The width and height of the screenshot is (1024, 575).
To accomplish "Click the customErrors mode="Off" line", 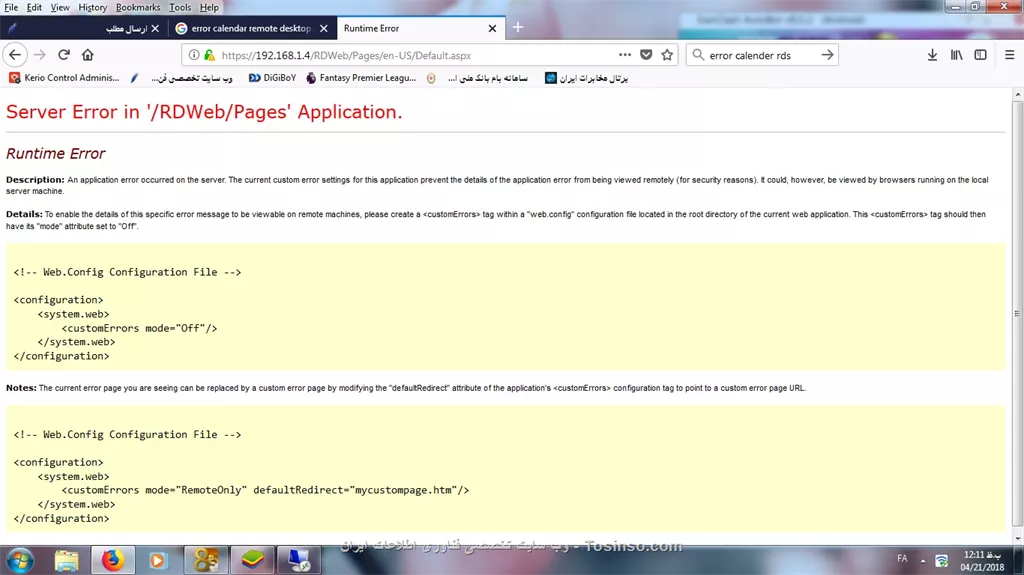I will pos(139,328).
